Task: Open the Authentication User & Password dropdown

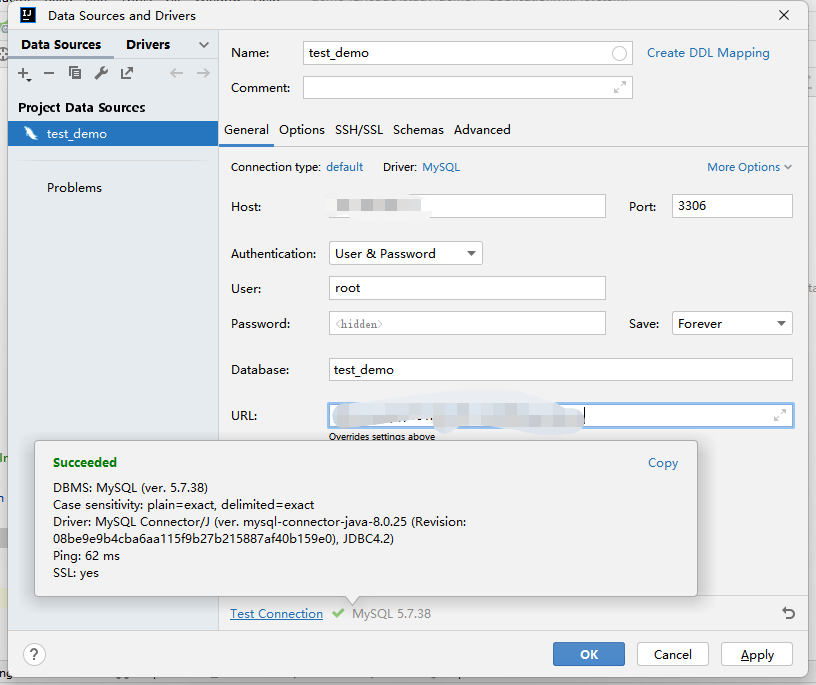Action: [405, 253]
